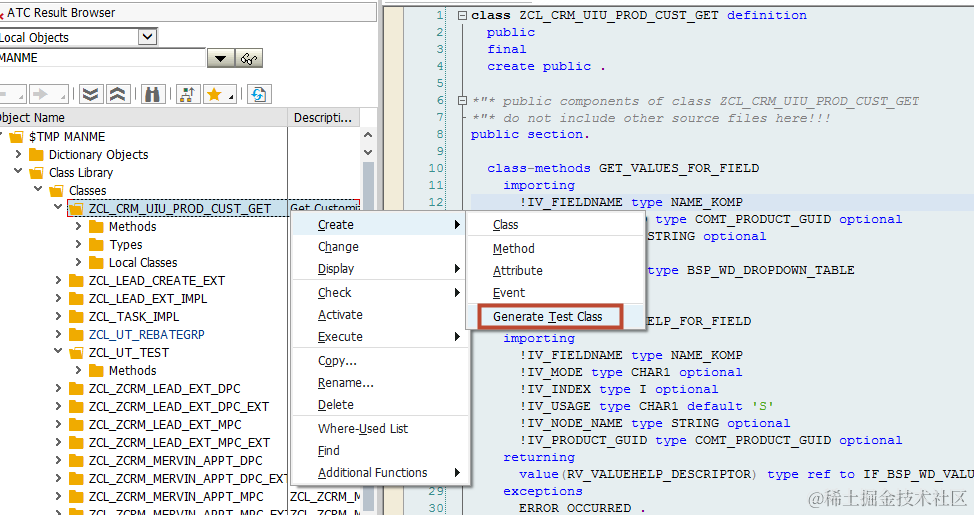Click the Display object glasses icon
Screen dimensions: 974x515
tap(249, 58)
